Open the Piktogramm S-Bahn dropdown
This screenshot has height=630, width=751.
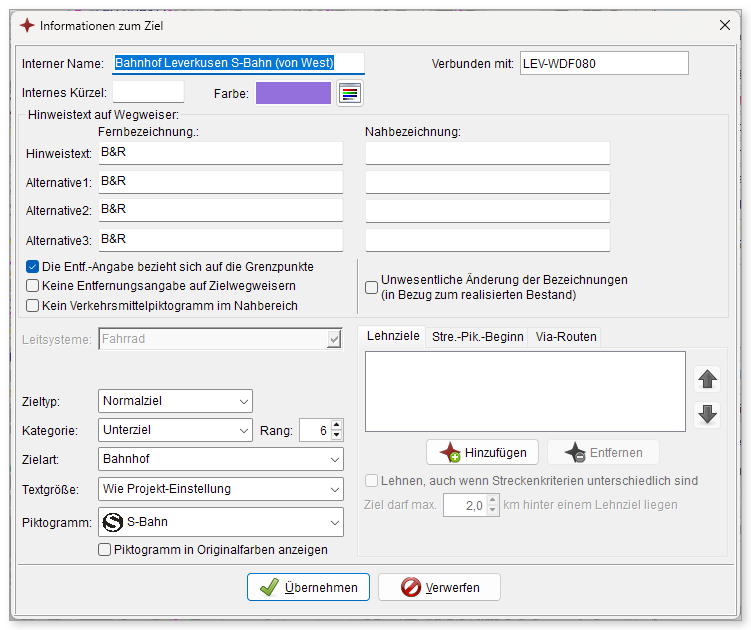click(x=335, y=522)
